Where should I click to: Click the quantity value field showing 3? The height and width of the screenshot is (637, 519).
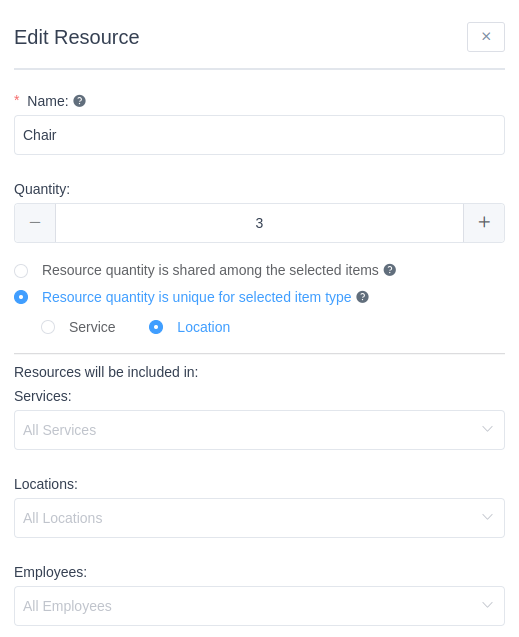[x=260, y=223]
